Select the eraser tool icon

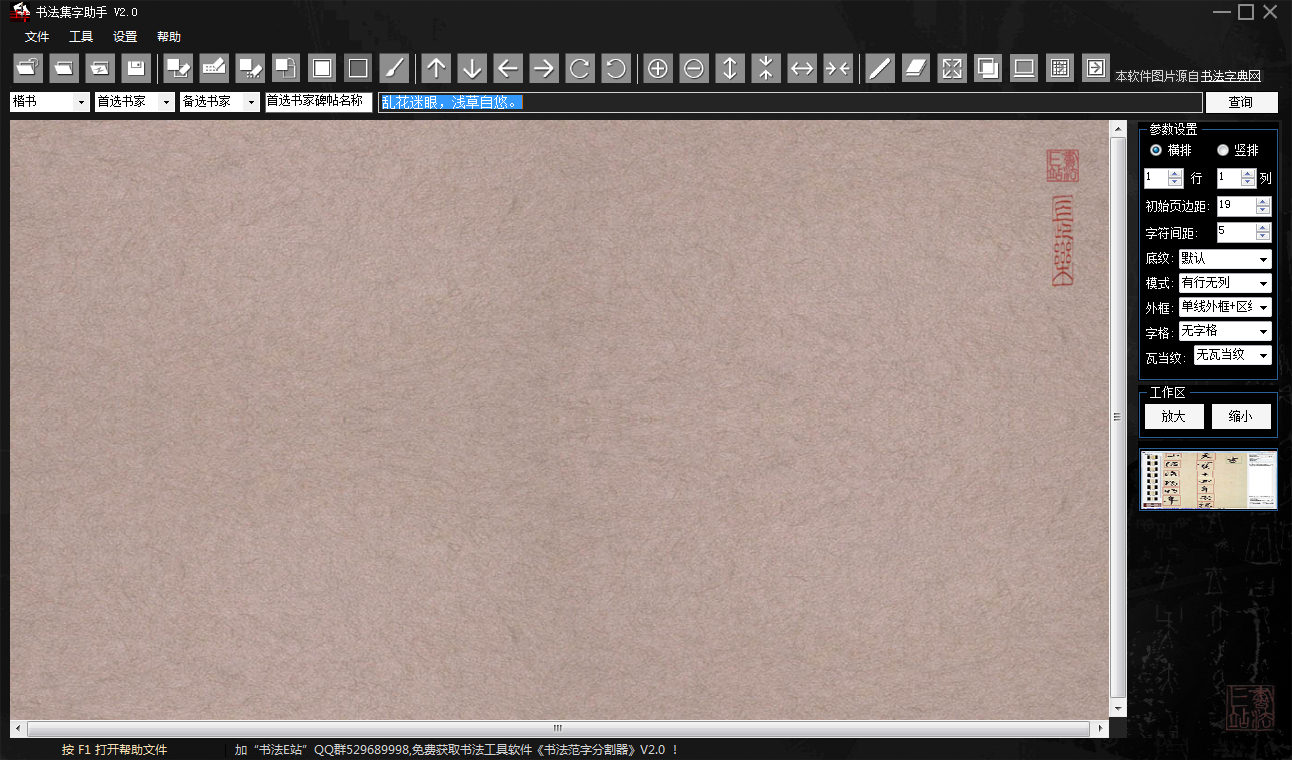coord(916,68)
